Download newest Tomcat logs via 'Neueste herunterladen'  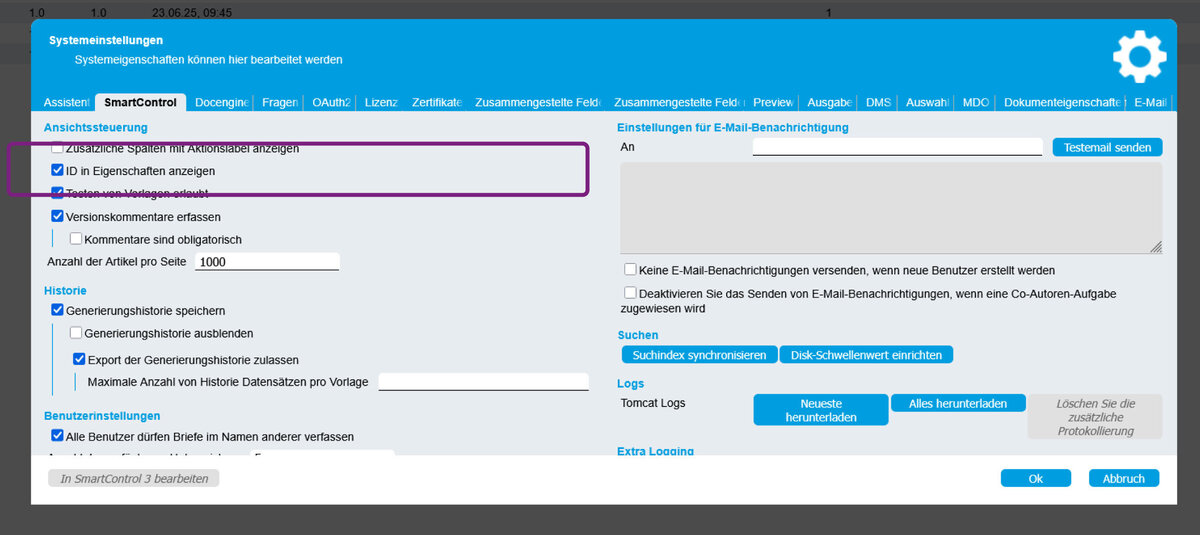pyautogui.click(x=820, y=410)
